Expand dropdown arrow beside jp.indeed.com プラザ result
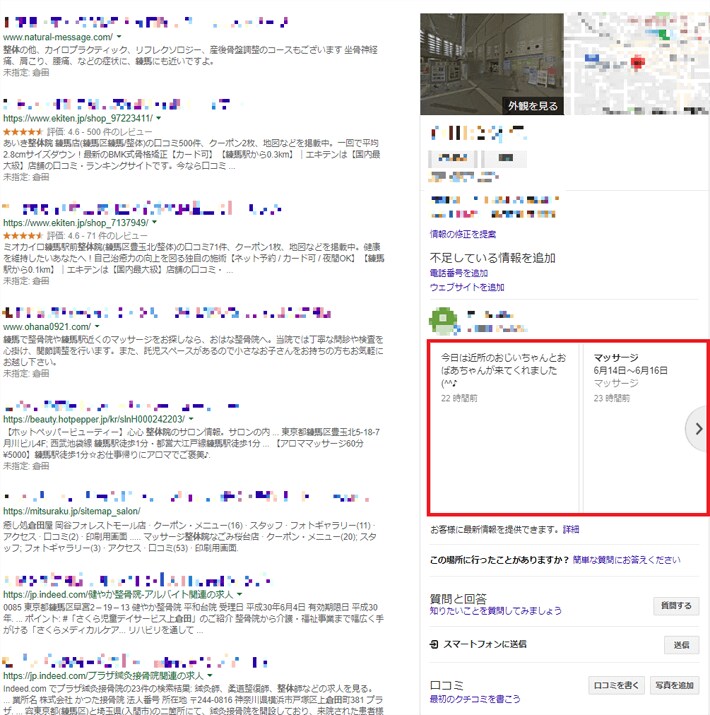 (x=210, y=675)
